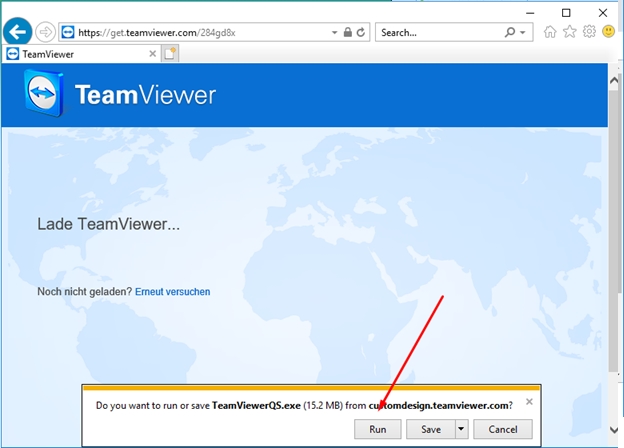Click the 'Lade TeamViewer...' text
The width and height of the screenshot is (624, 448).
click(109, 224)
